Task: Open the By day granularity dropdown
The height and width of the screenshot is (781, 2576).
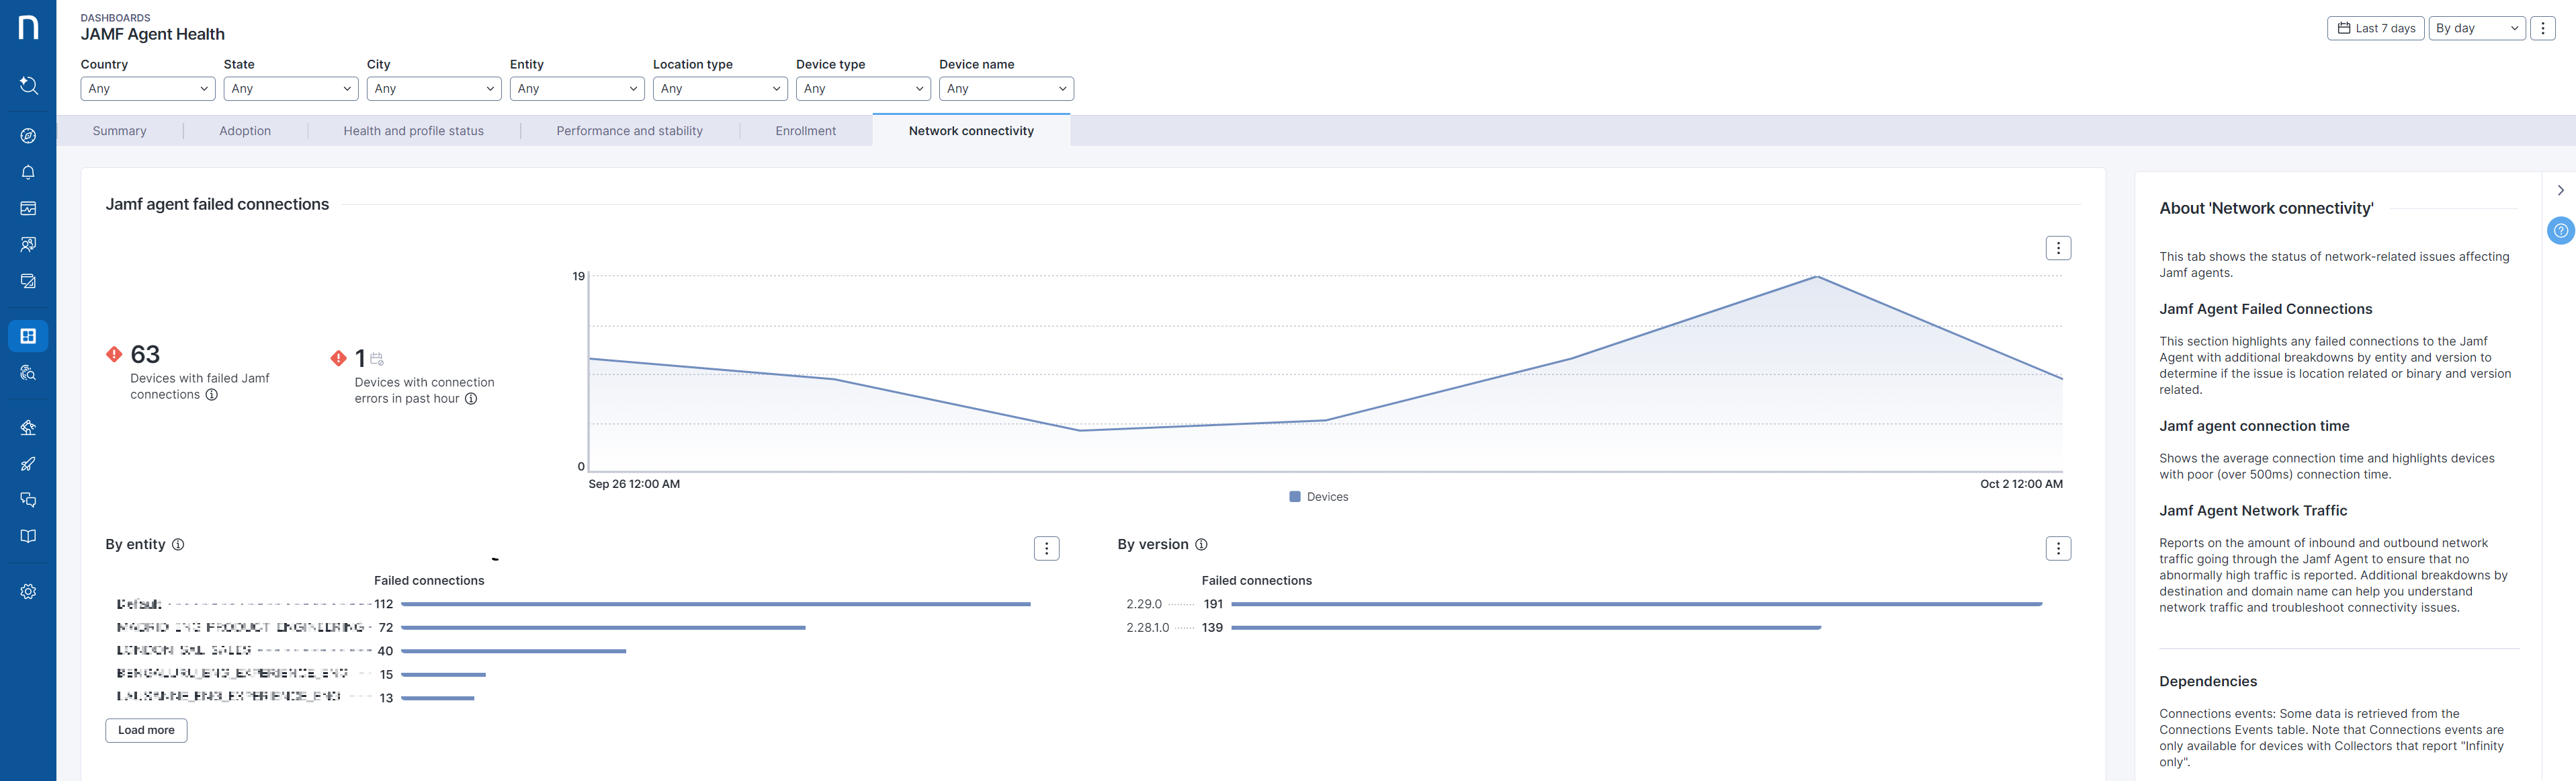Action: 2476,28
